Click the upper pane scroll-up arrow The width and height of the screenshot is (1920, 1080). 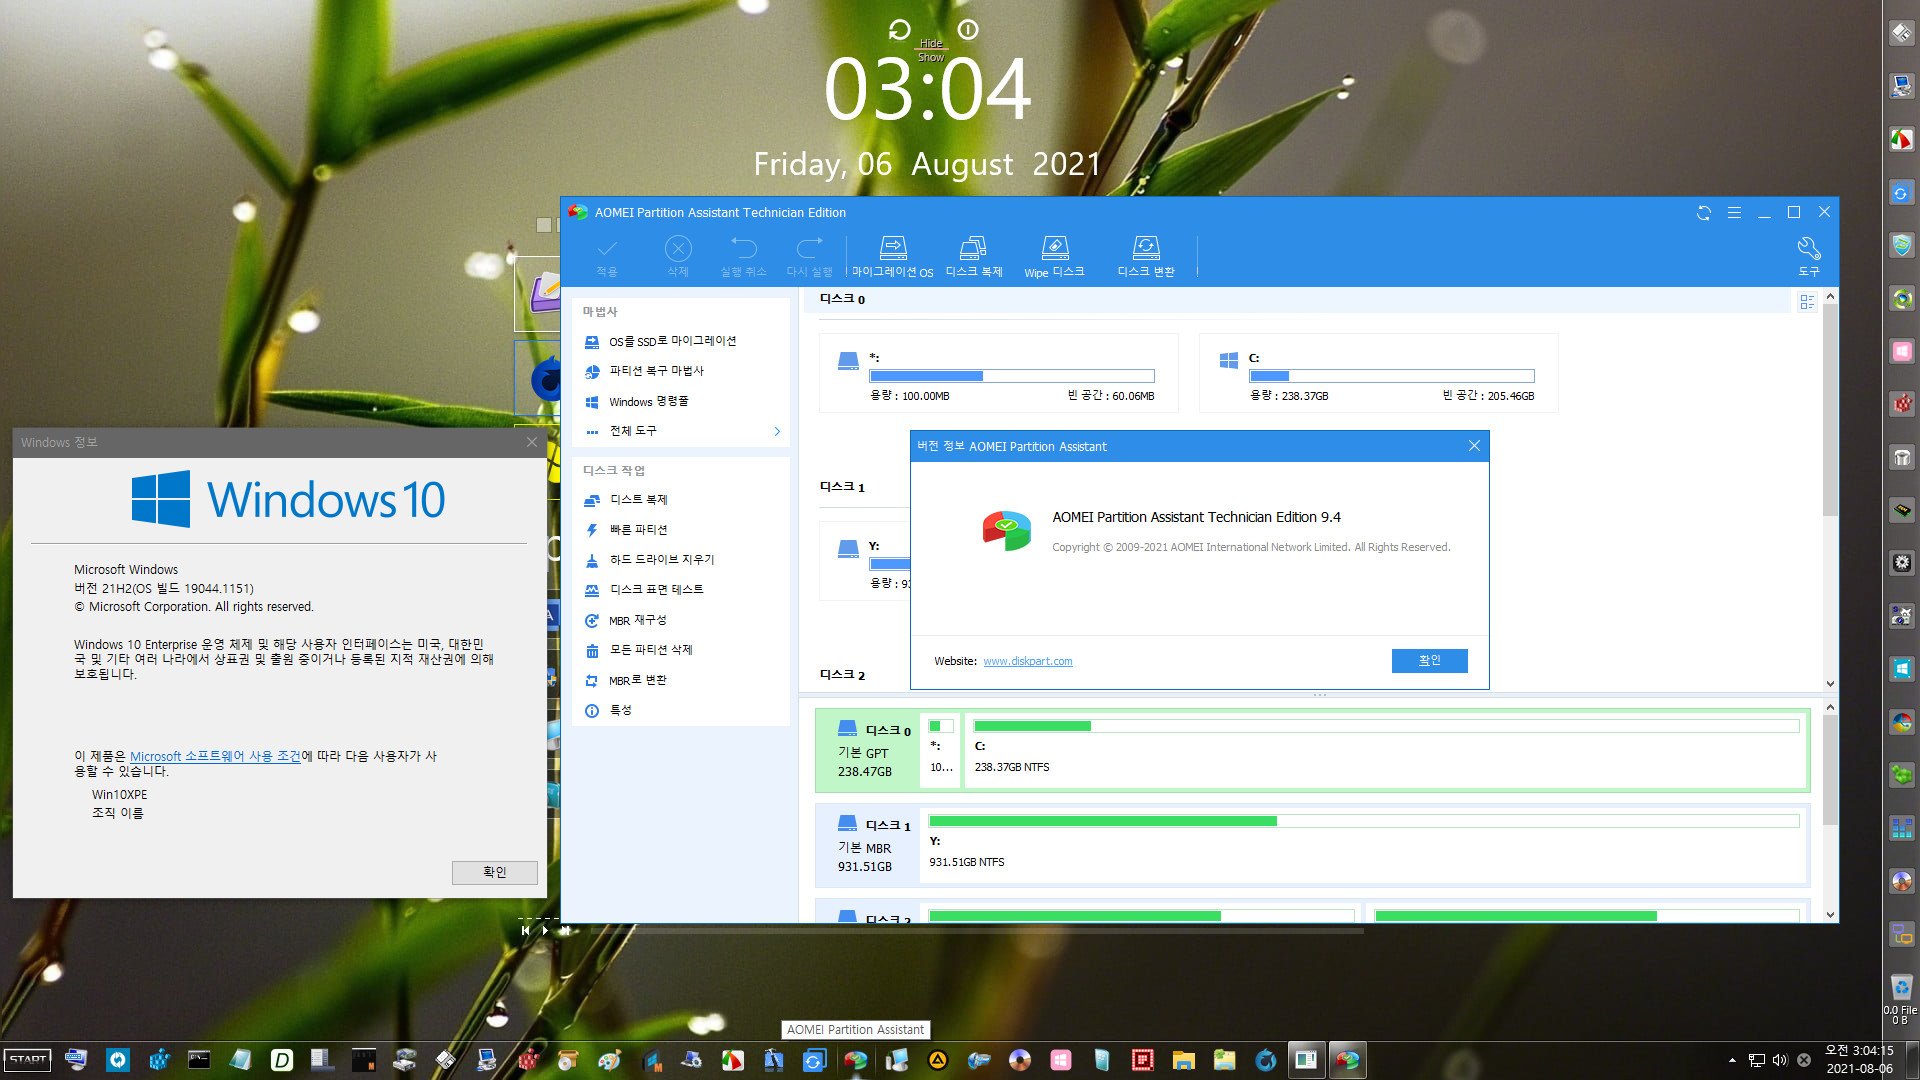tap(1830, 297)
